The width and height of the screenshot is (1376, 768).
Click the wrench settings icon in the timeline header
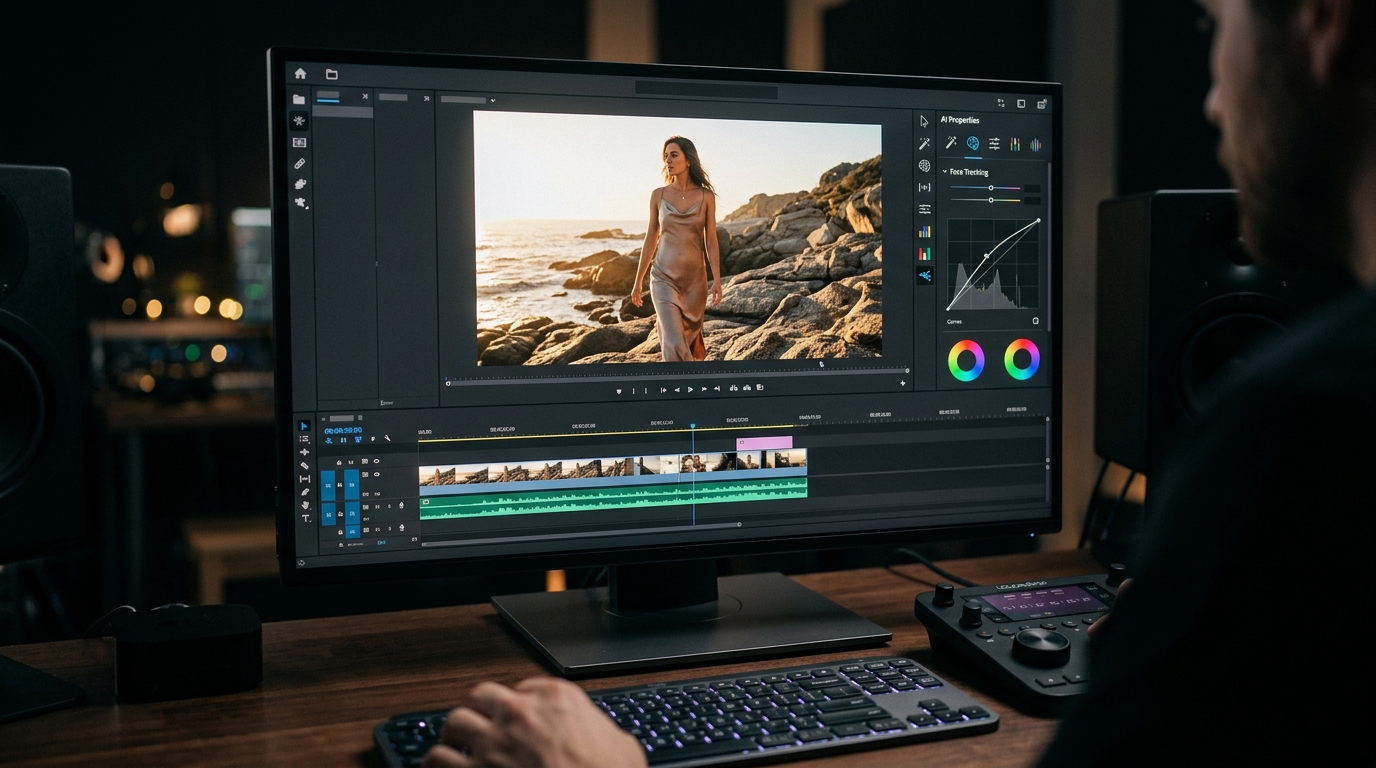388,438
